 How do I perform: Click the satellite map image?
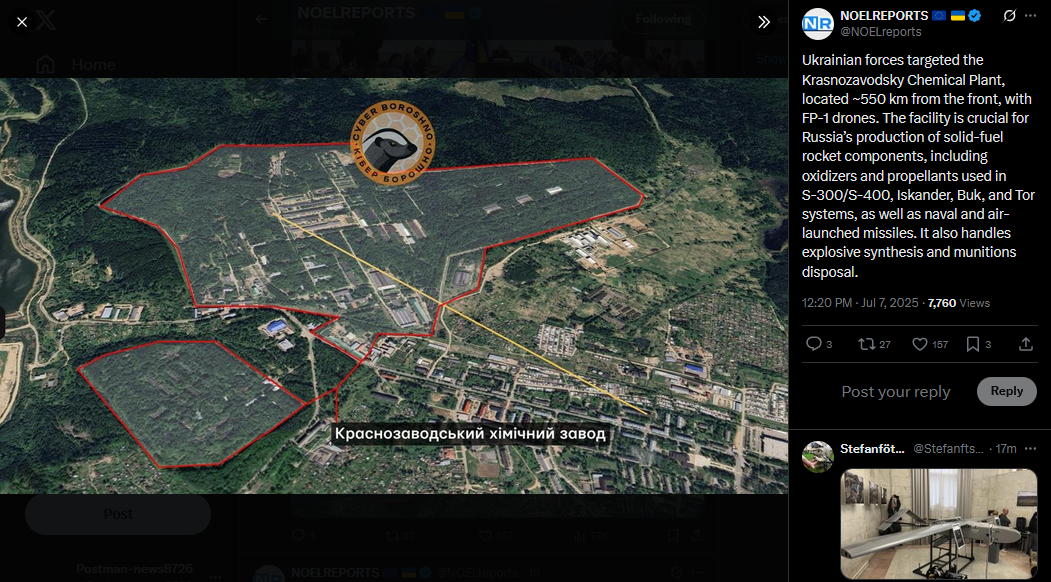click(394, 286)
